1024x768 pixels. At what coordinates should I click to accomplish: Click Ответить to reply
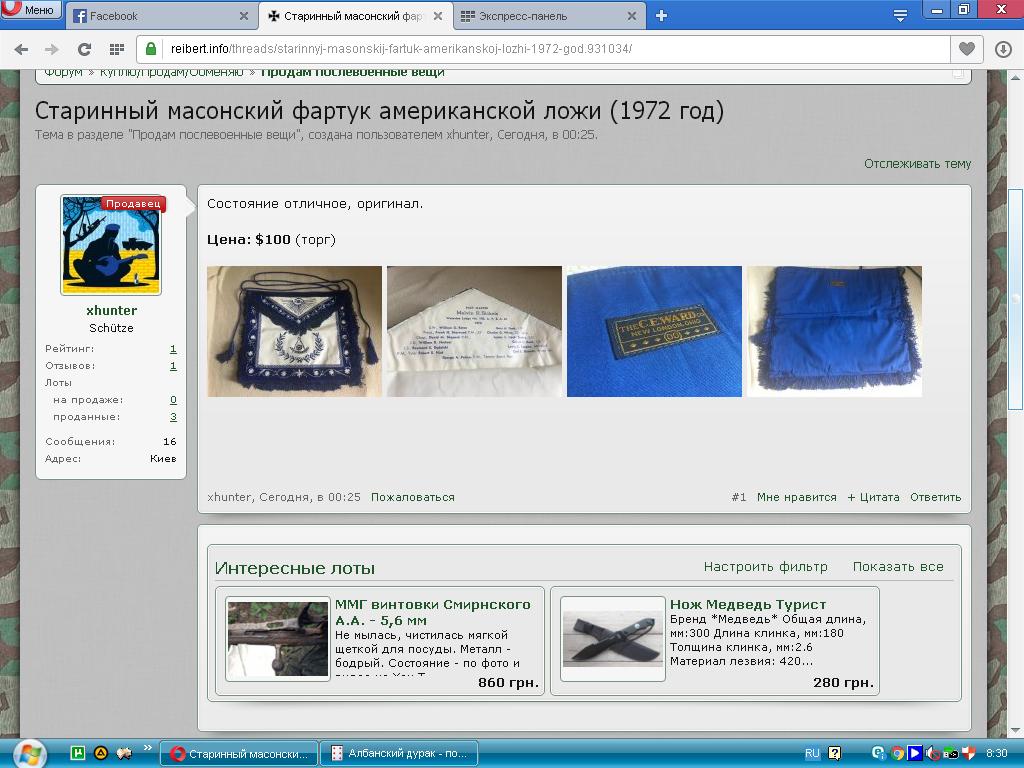[x=936, y=497]
